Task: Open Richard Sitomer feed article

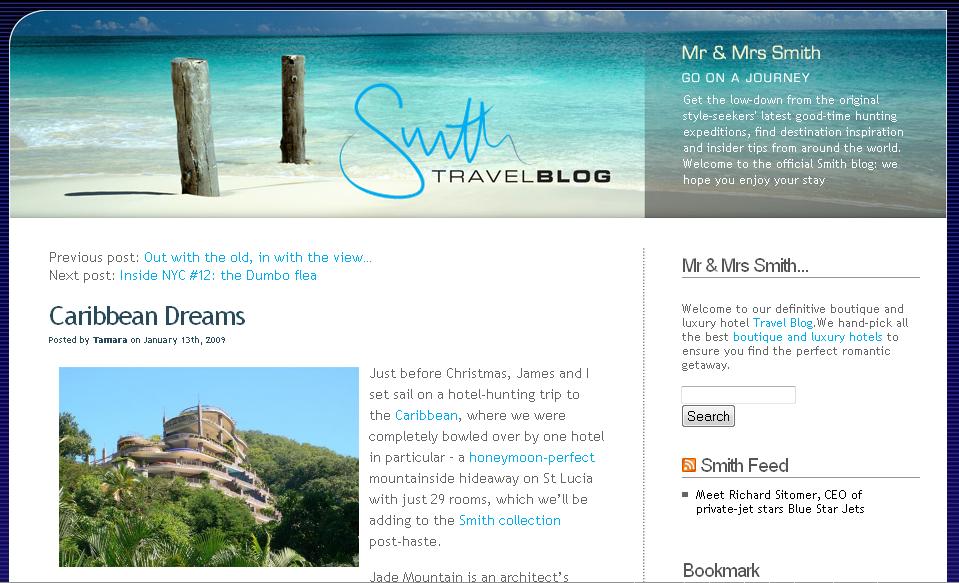Action: tap(779, 502)
